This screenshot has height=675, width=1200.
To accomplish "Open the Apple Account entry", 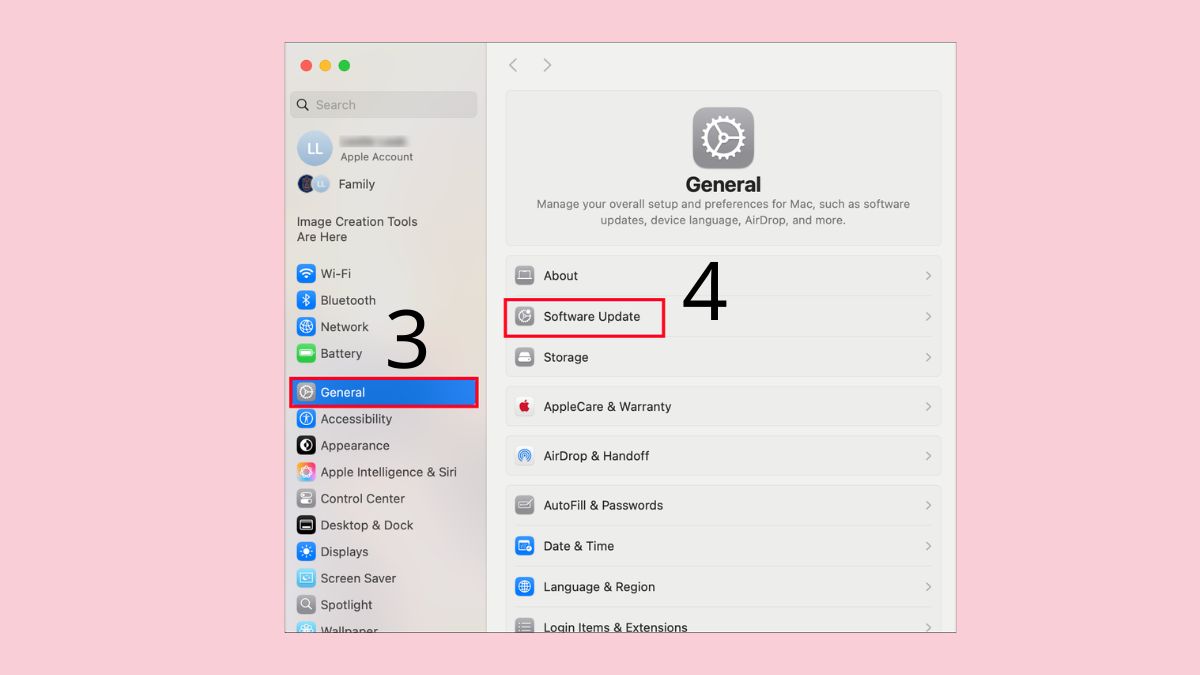I will tap(376, 157).
